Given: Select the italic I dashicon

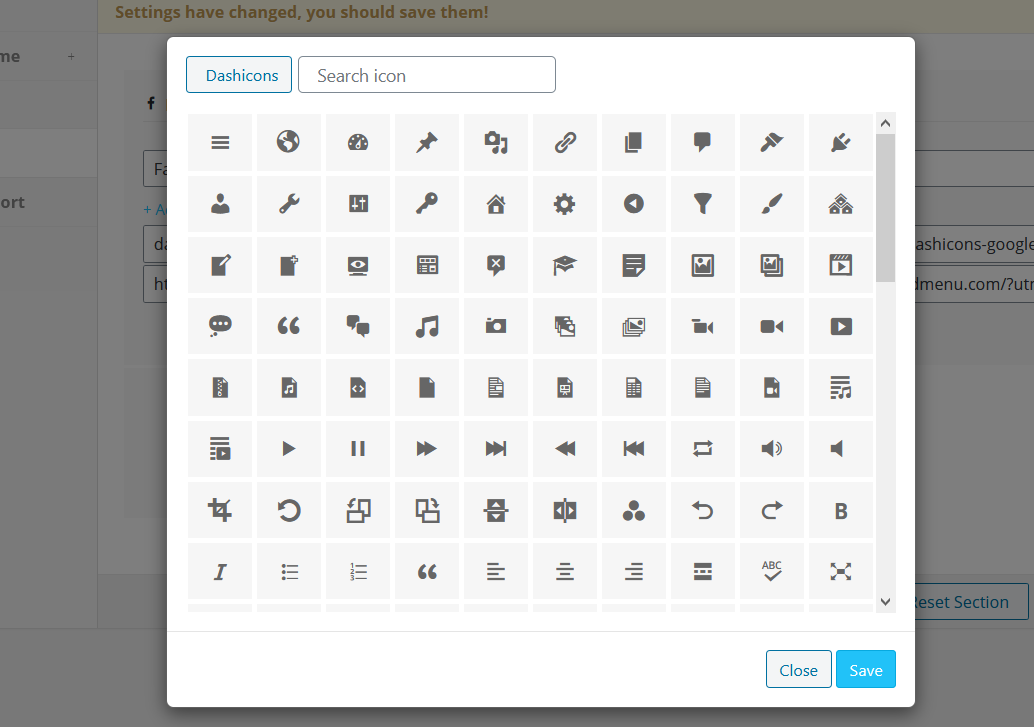Looking at the screenshot, I should click(x=220, y=571).
